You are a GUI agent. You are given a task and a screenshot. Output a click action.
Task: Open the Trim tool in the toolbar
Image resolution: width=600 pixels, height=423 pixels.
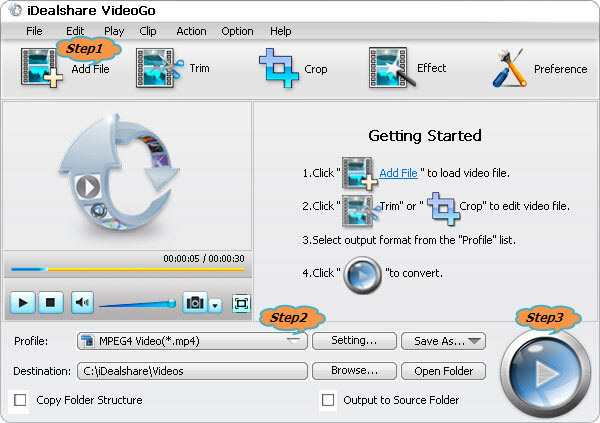click(160, 68)
